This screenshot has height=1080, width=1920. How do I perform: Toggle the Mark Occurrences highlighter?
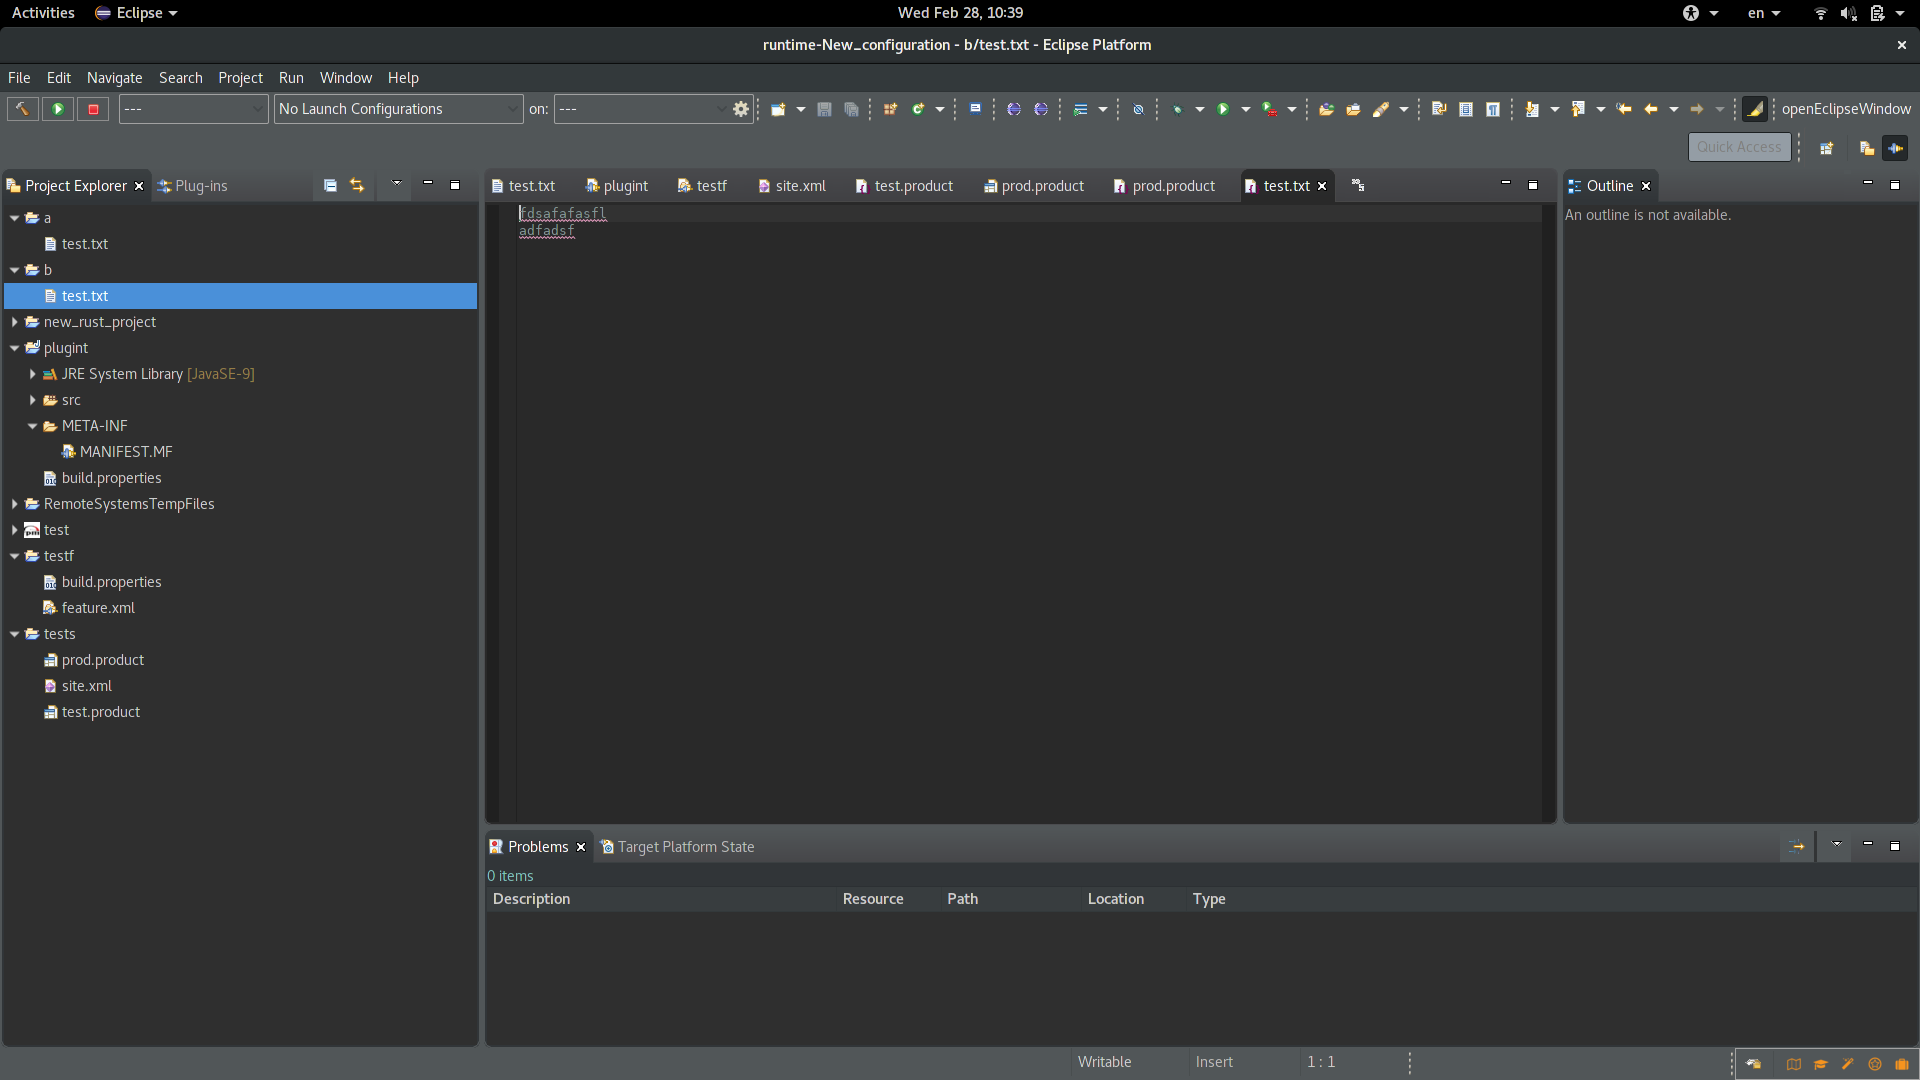pyautogui.click(x=1755, y=109)
